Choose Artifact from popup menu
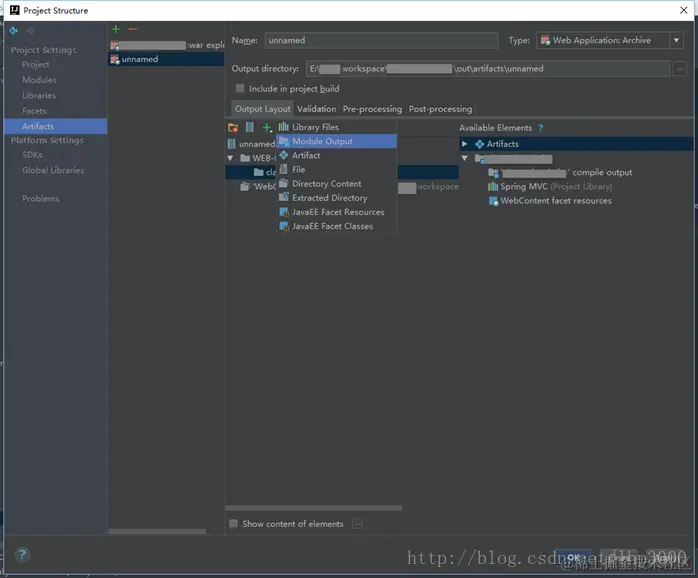This screenshot has width=698, height=578. pyautogui.click(x=337, y=155)
